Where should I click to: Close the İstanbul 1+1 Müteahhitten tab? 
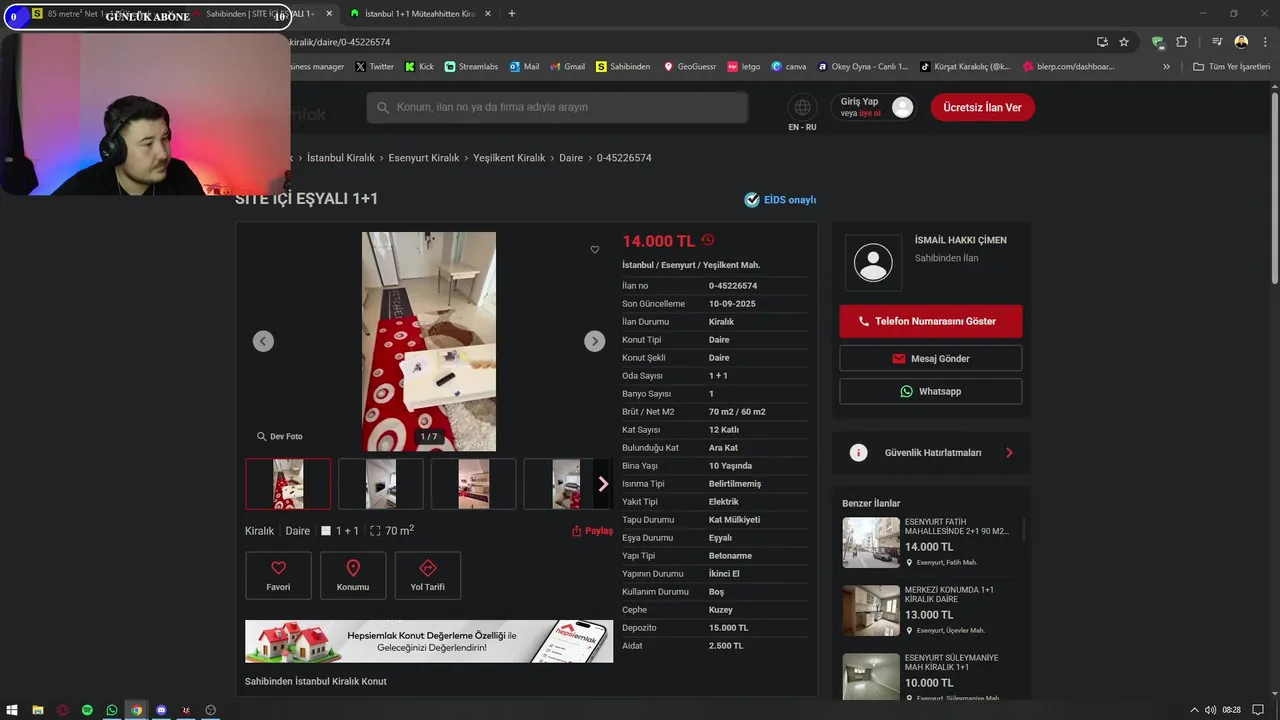pyautogui.click(x=487, y=14)
